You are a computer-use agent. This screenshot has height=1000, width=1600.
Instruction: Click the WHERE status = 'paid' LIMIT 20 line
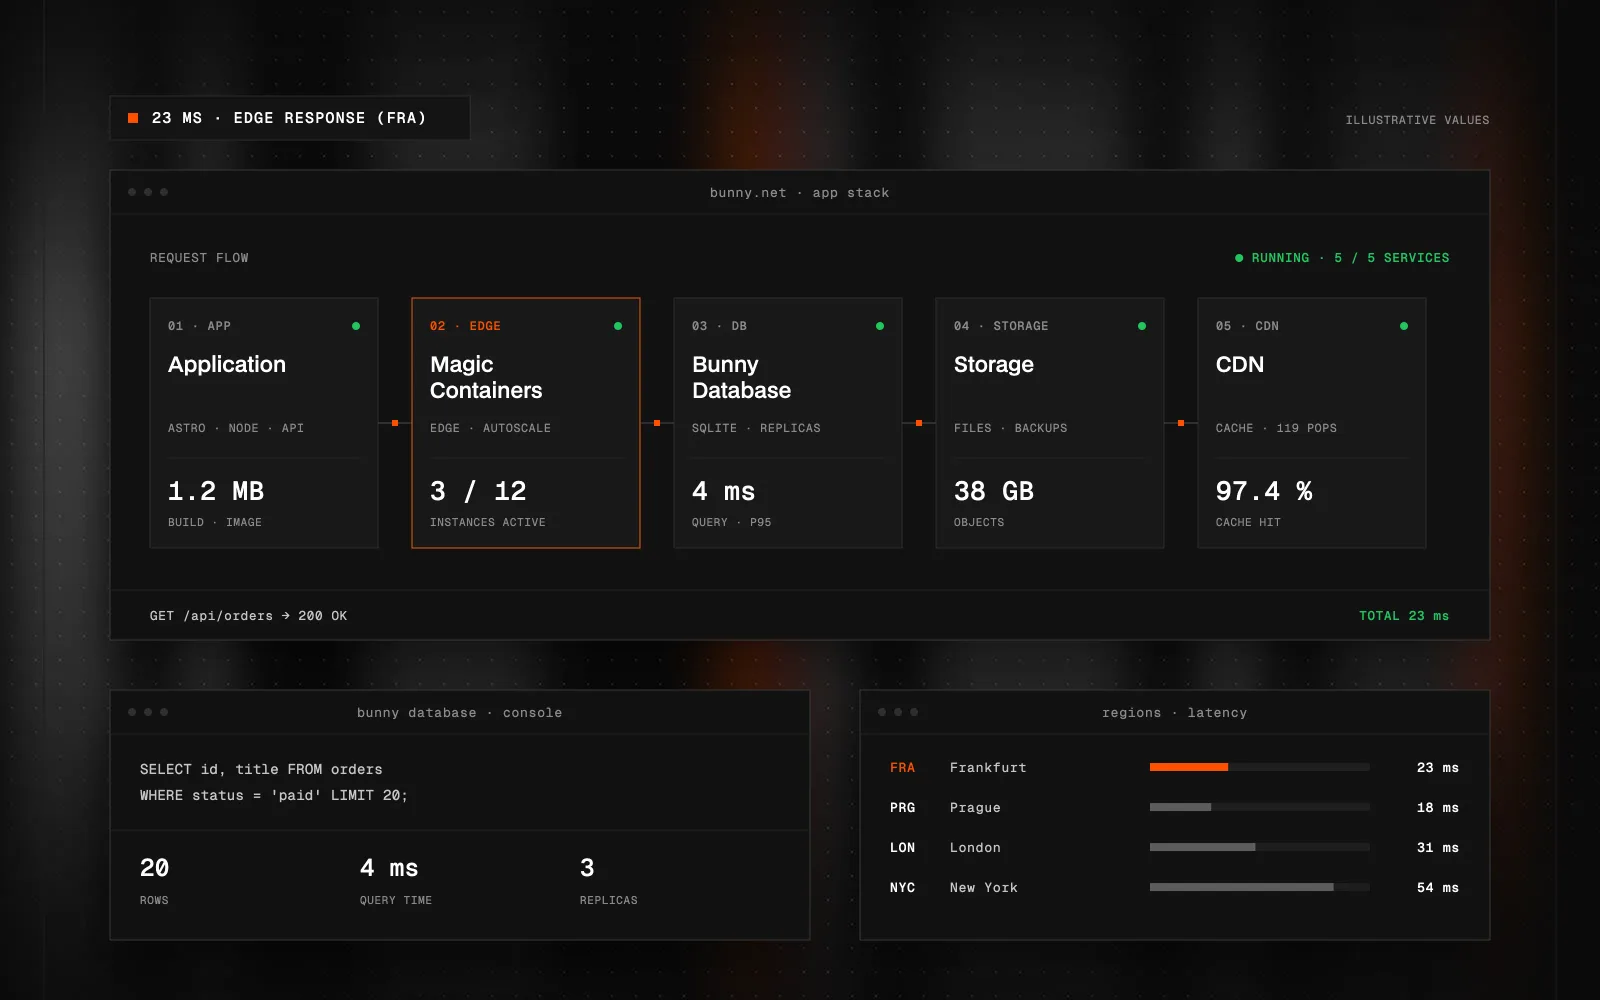tap(274, 795)
